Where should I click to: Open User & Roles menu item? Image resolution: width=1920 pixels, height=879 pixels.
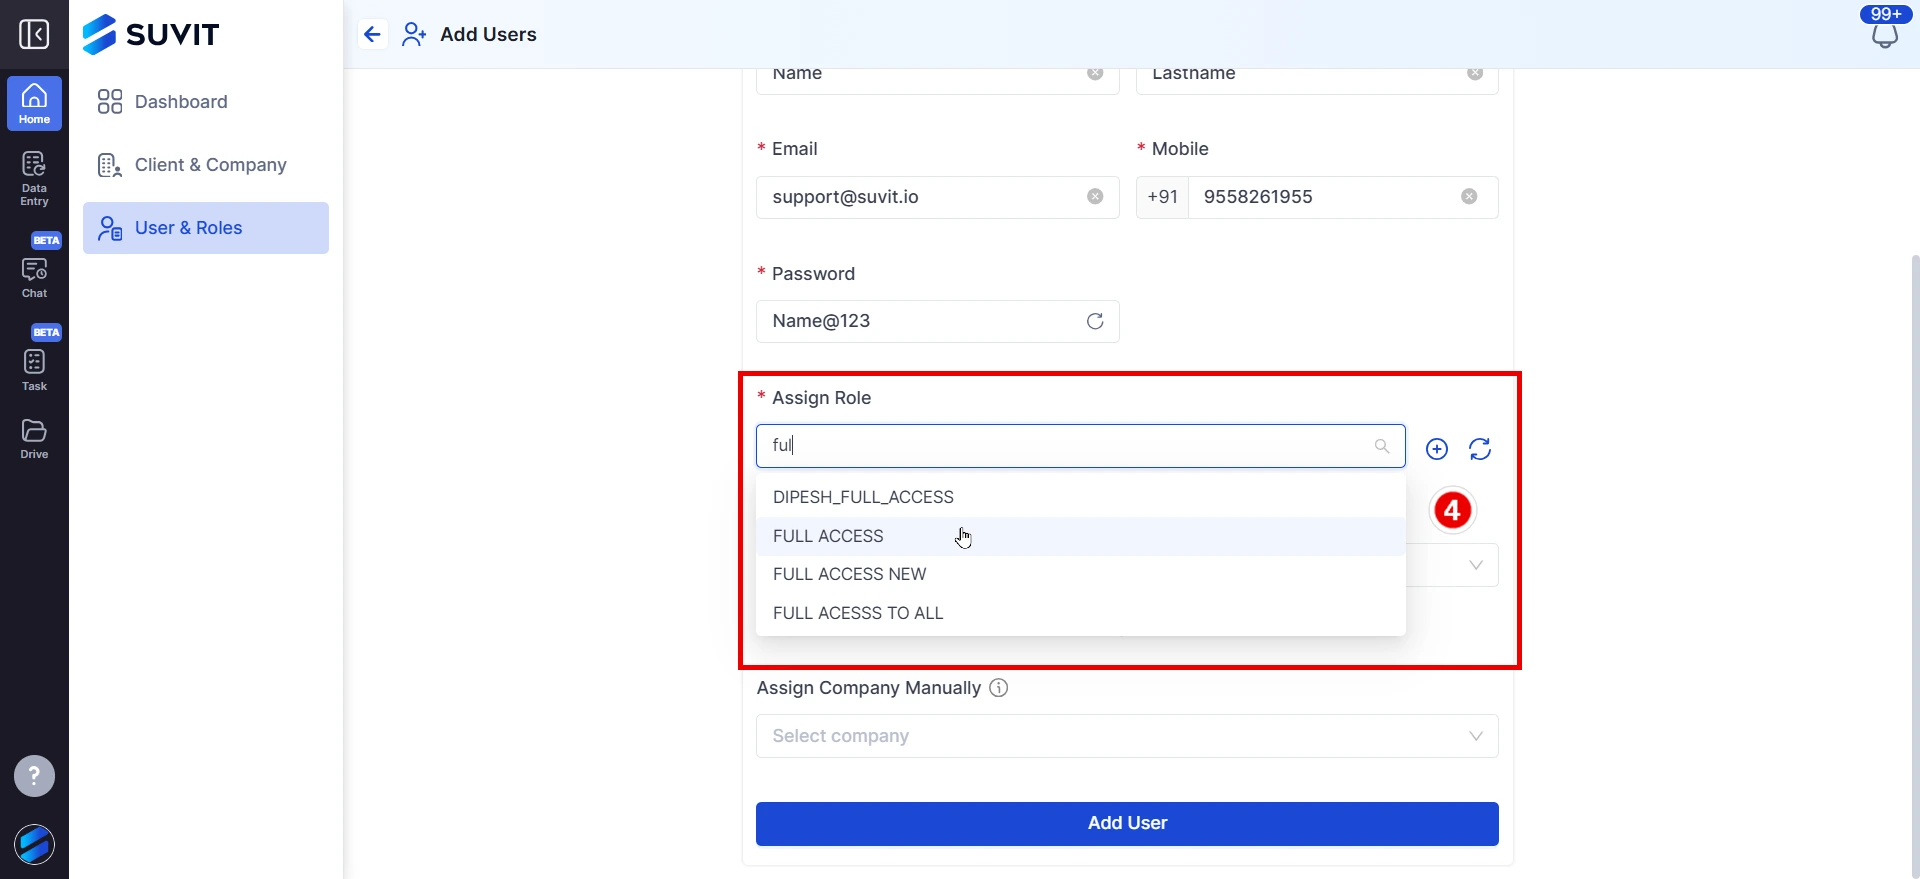206,228
